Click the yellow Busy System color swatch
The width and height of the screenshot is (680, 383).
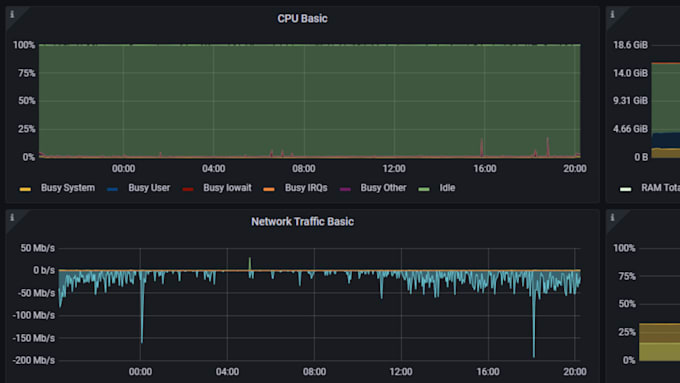tap(25, 189)
